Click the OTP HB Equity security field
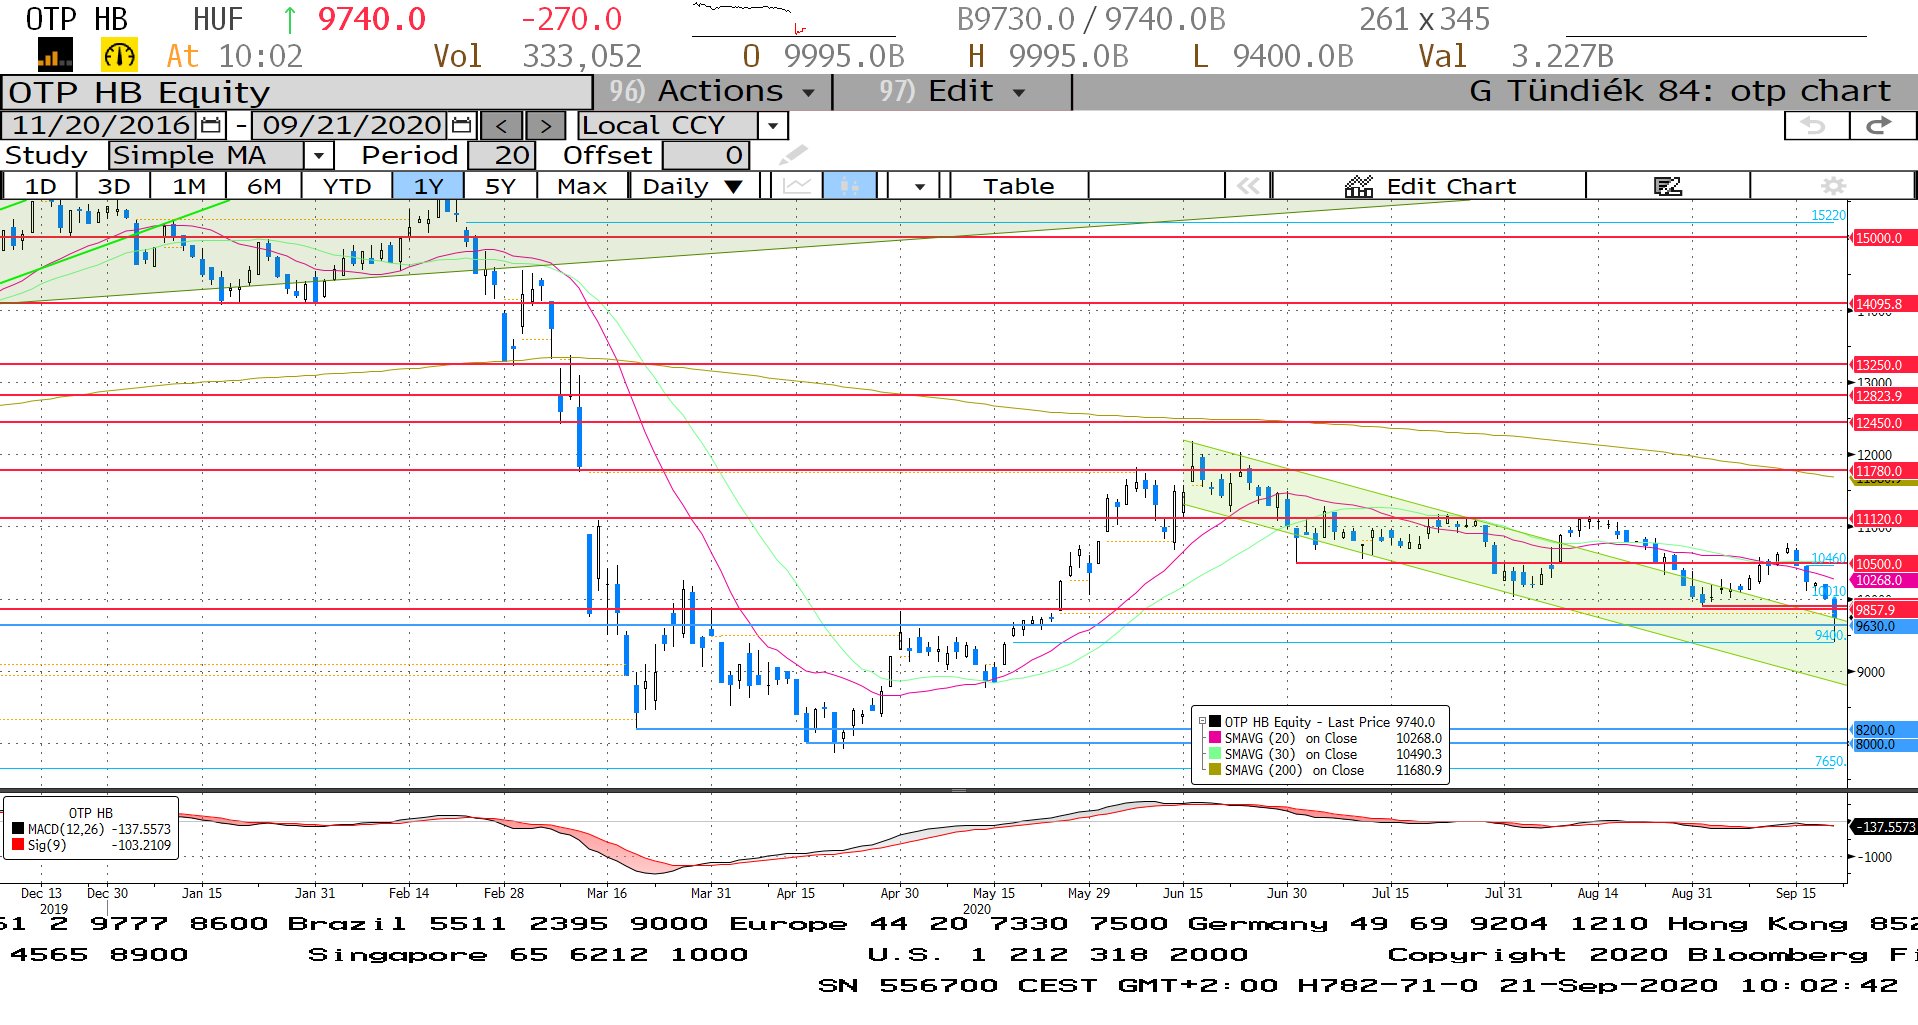1918x1025 pixels. [297, 92]
